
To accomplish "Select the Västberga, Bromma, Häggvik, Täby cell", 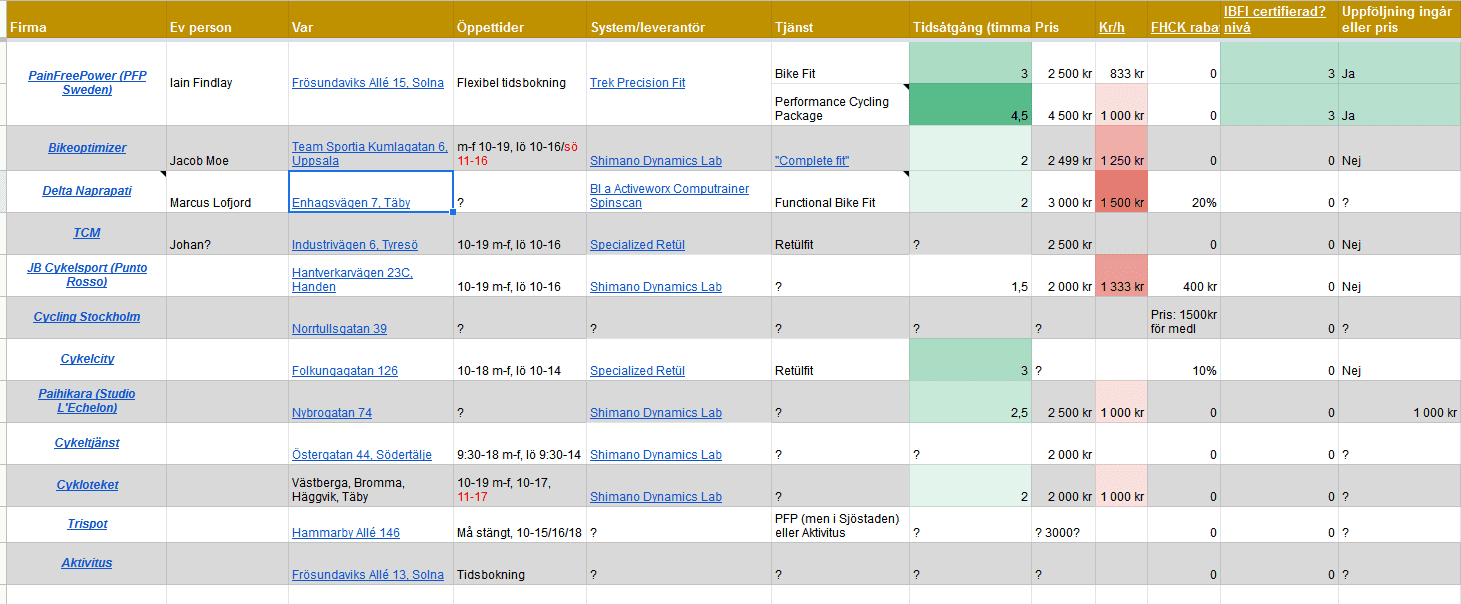I will 370,485.
